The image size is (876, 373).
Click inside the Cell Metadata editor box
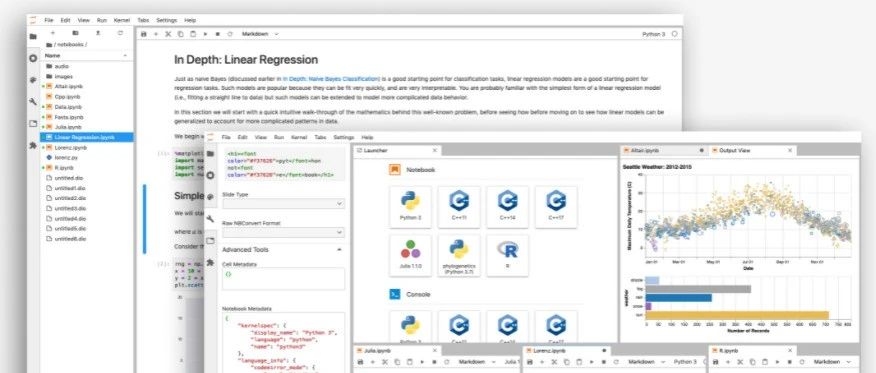tap(283, 279)
